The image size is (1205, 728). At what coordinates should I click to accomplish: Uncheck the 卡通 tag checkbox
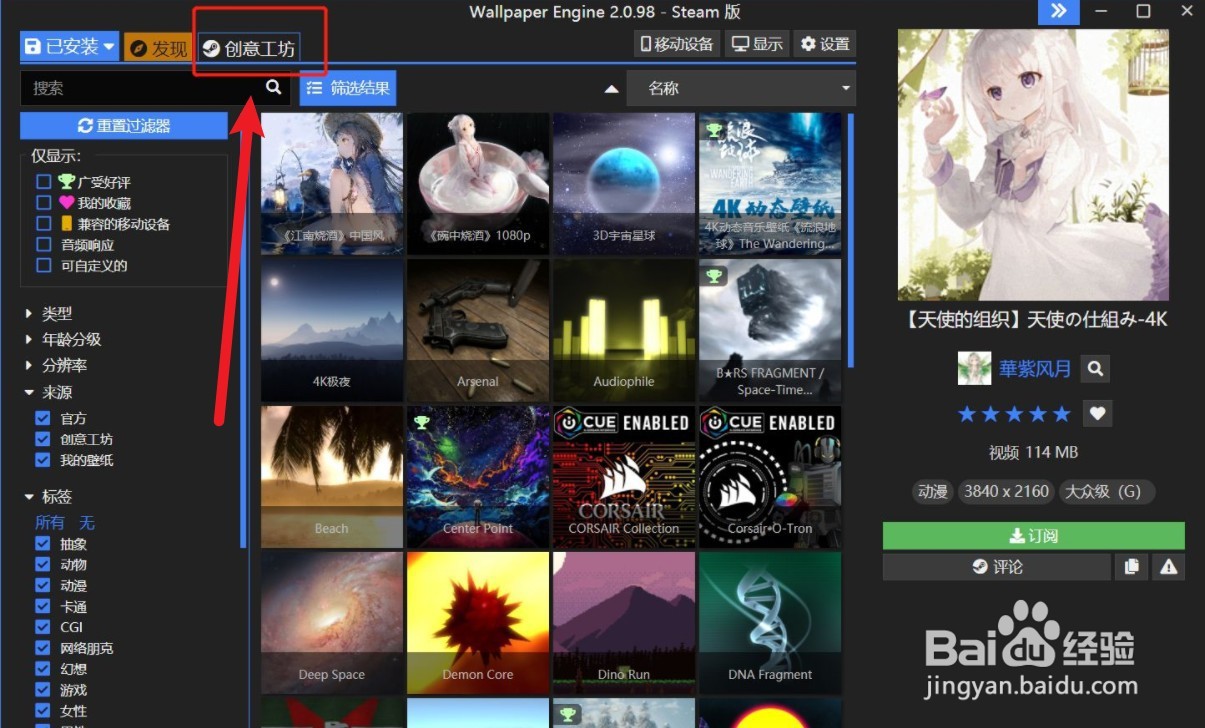pyautogui.click(x=43, y=606)
